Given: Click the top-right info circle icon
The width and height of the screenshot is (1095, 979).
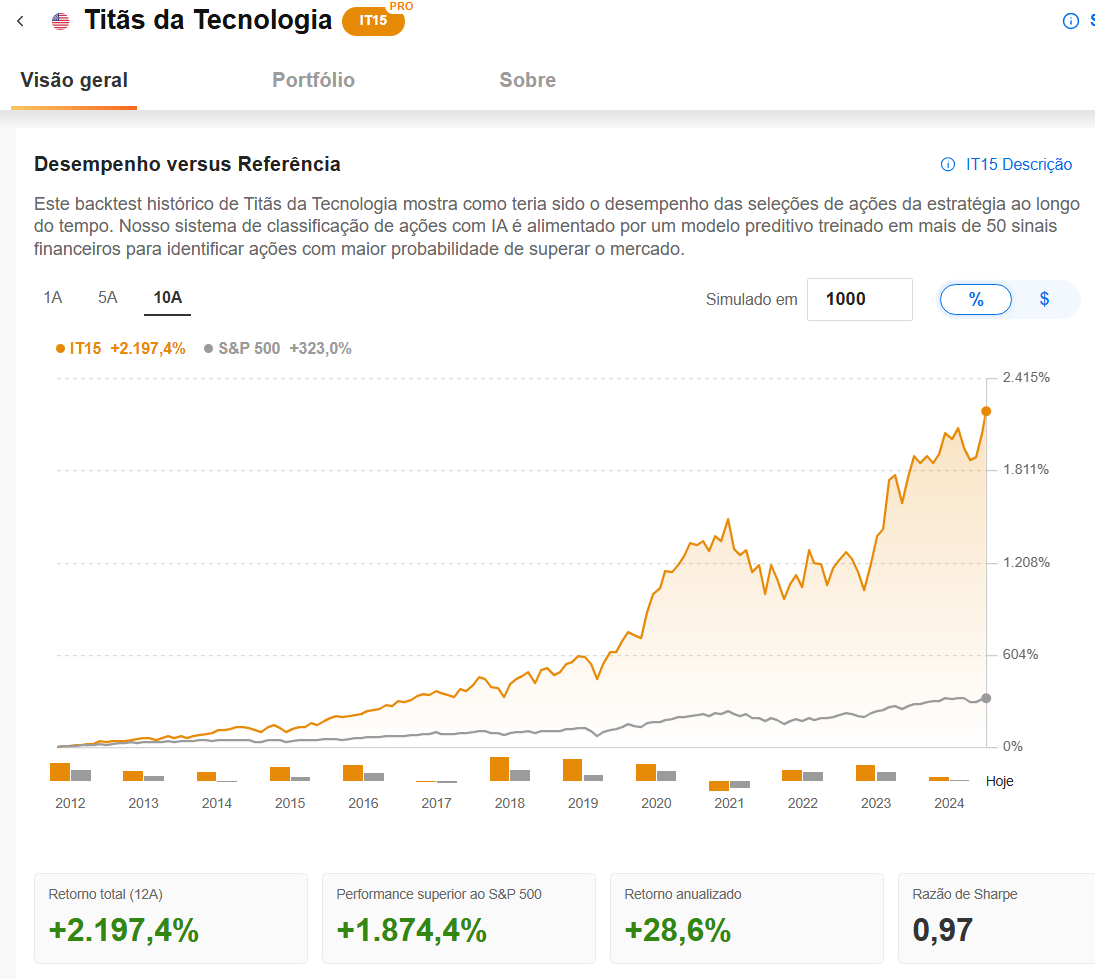Looking at the screenshot, I should coord(1071,21).
